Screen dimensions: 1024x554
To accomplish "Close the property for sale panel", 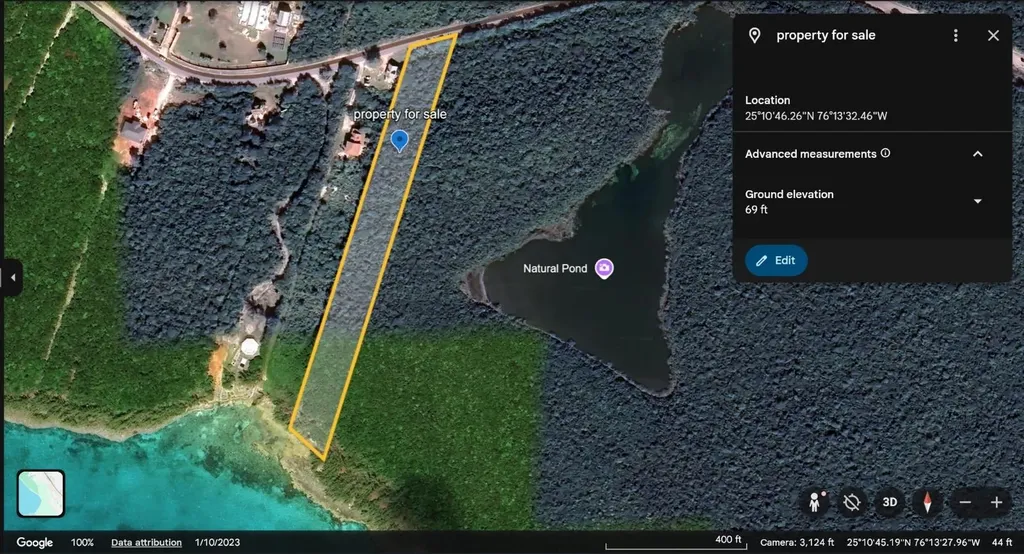I will 993,35.
